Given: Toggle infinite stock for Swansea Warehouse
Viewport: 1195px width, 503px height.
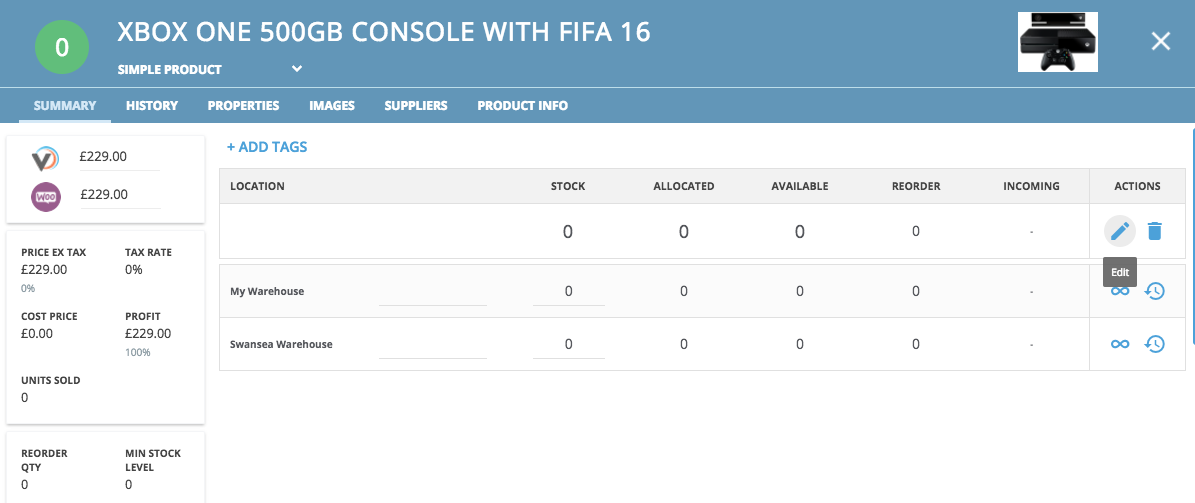Looking at the screenshot, I should [1120, 344].
